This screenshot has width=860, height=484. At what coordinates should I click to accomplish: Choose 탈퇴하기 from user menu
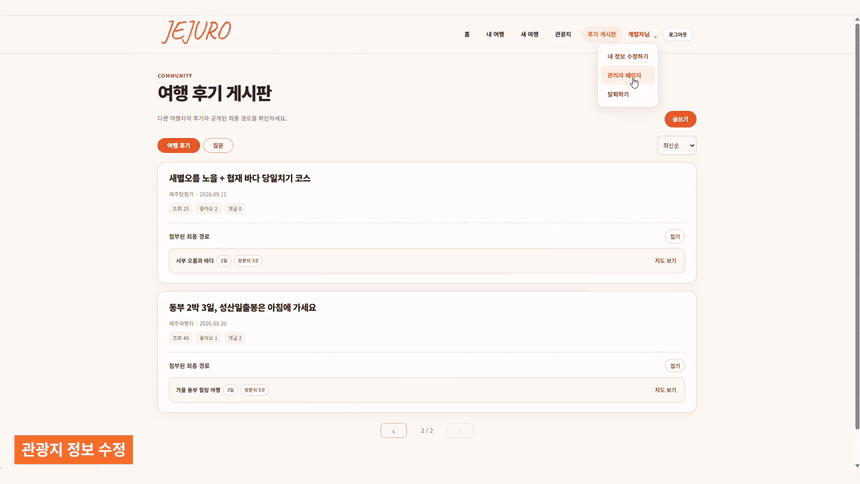(627, 94)
